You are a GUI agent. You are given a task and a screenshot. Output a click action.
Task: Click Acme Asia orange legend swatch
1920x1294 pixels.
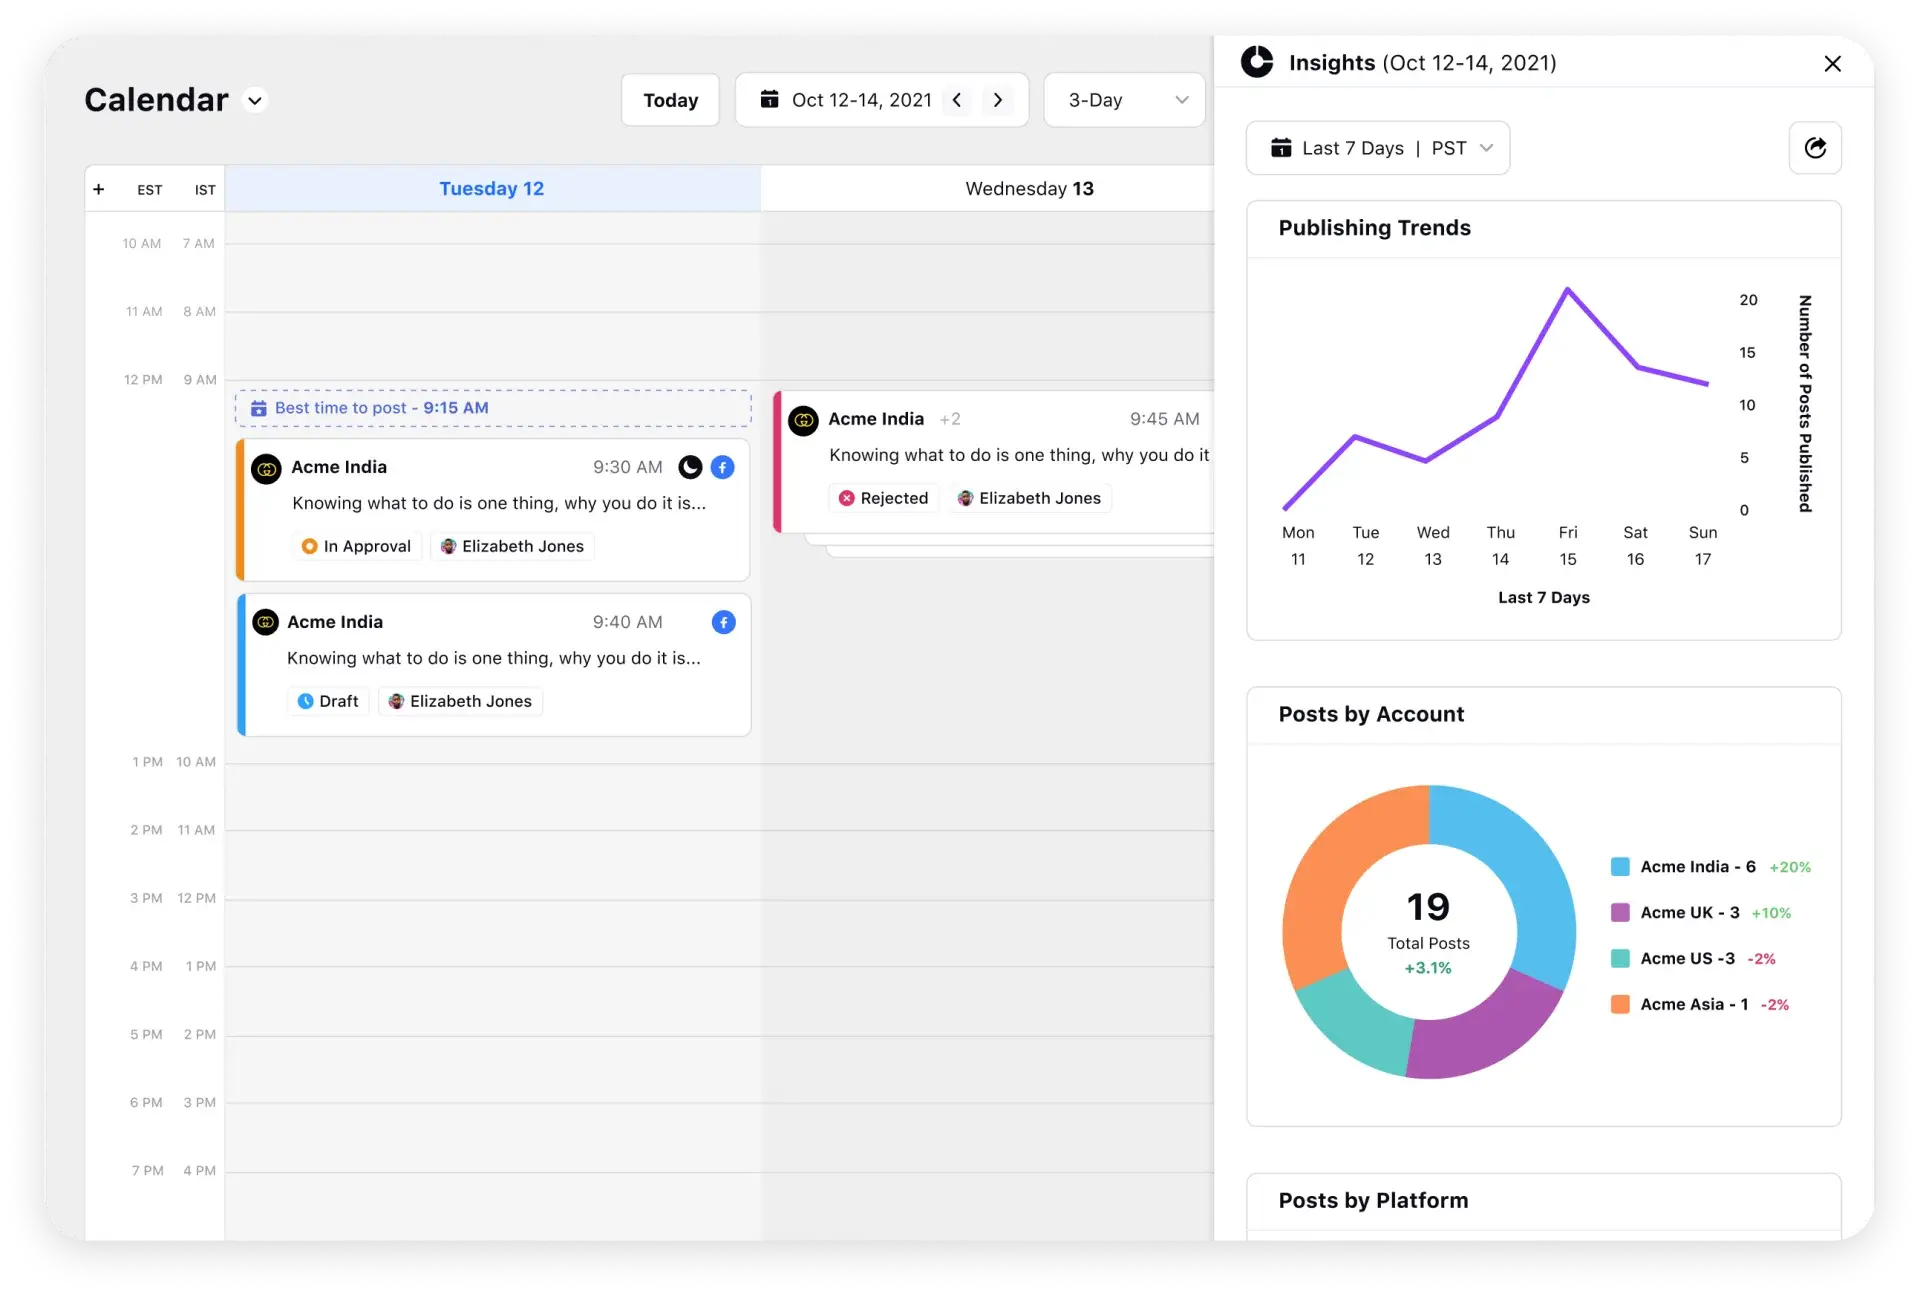1620,1004
